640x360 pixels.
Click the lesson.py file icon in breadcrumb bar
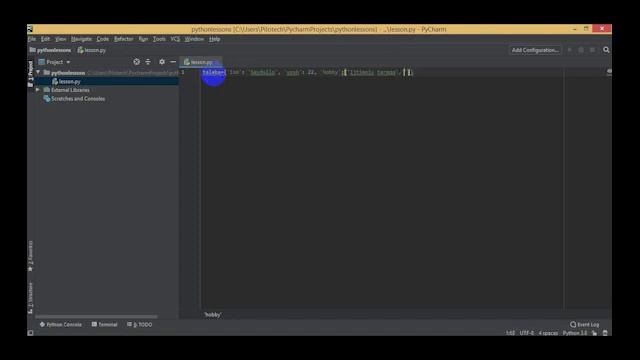[80, 50]
